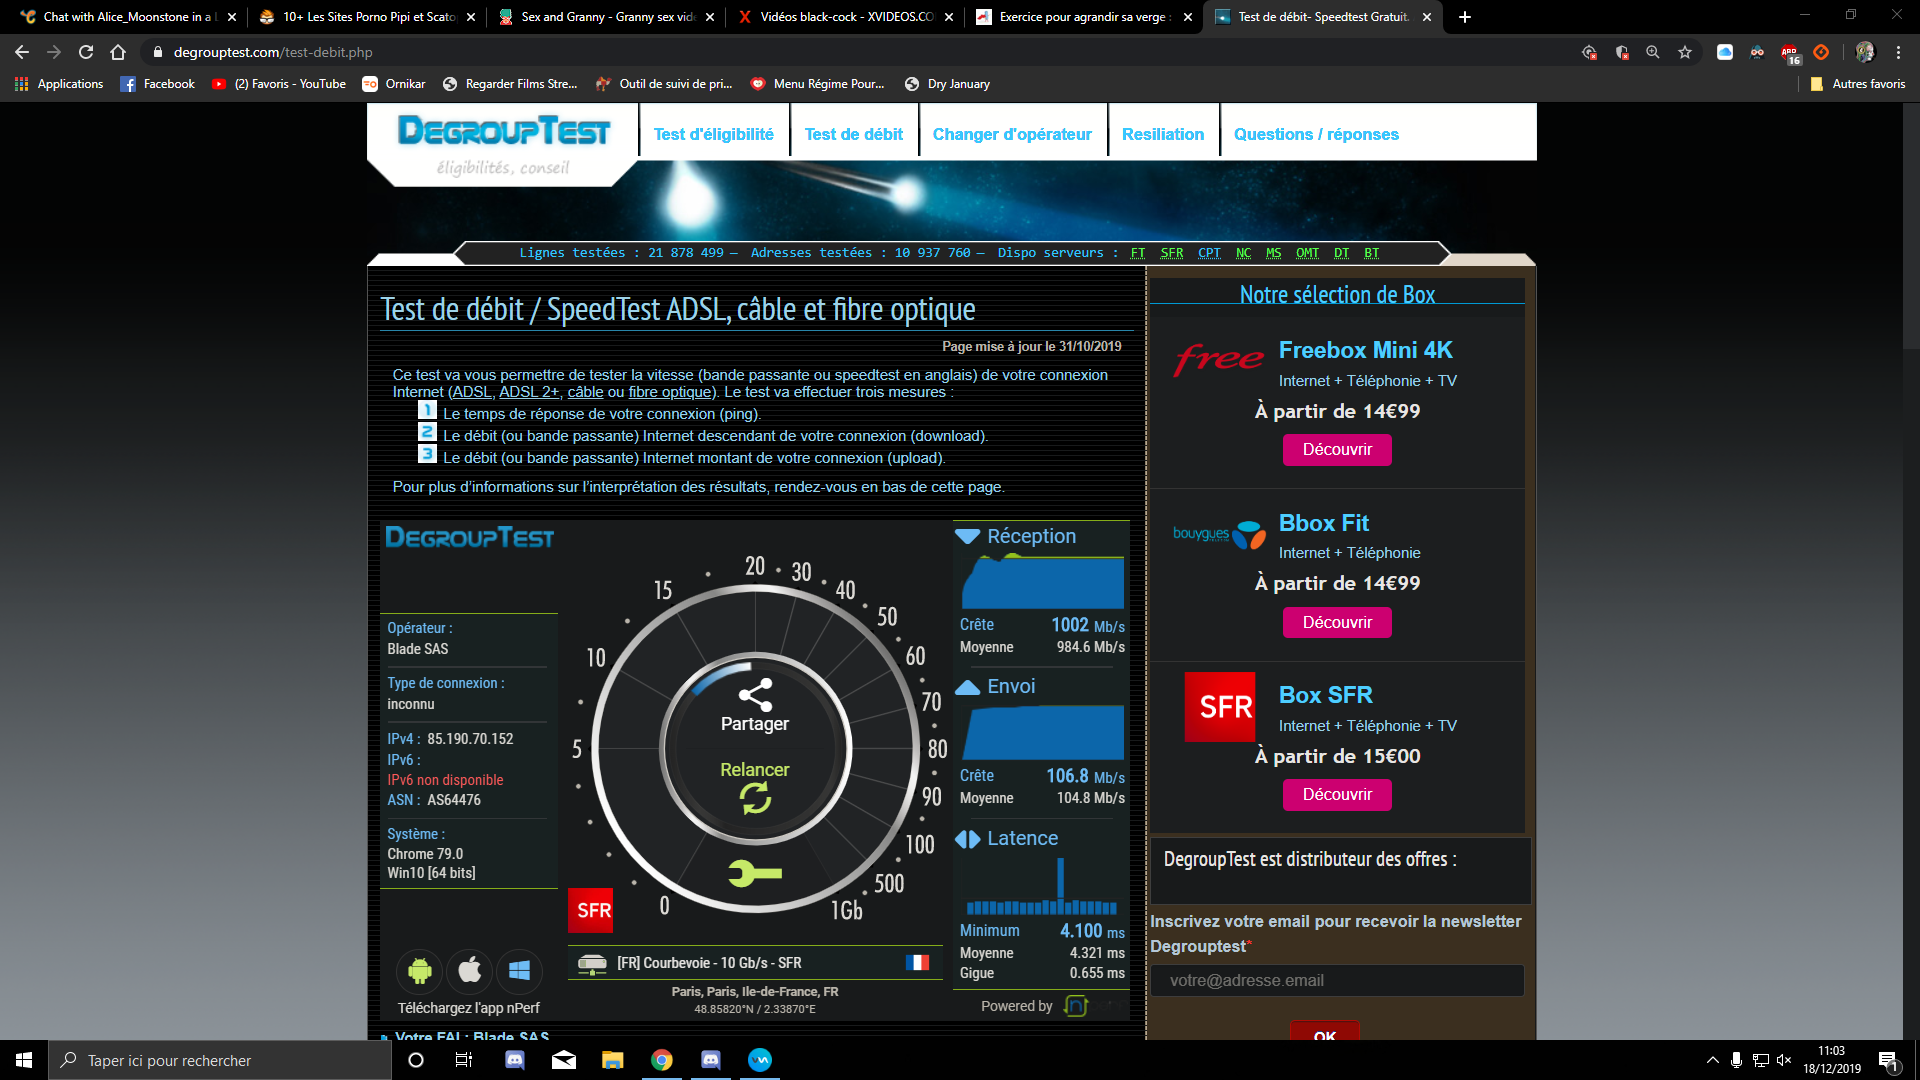Click the green Relancer refresh icon

tap(755, 797)
